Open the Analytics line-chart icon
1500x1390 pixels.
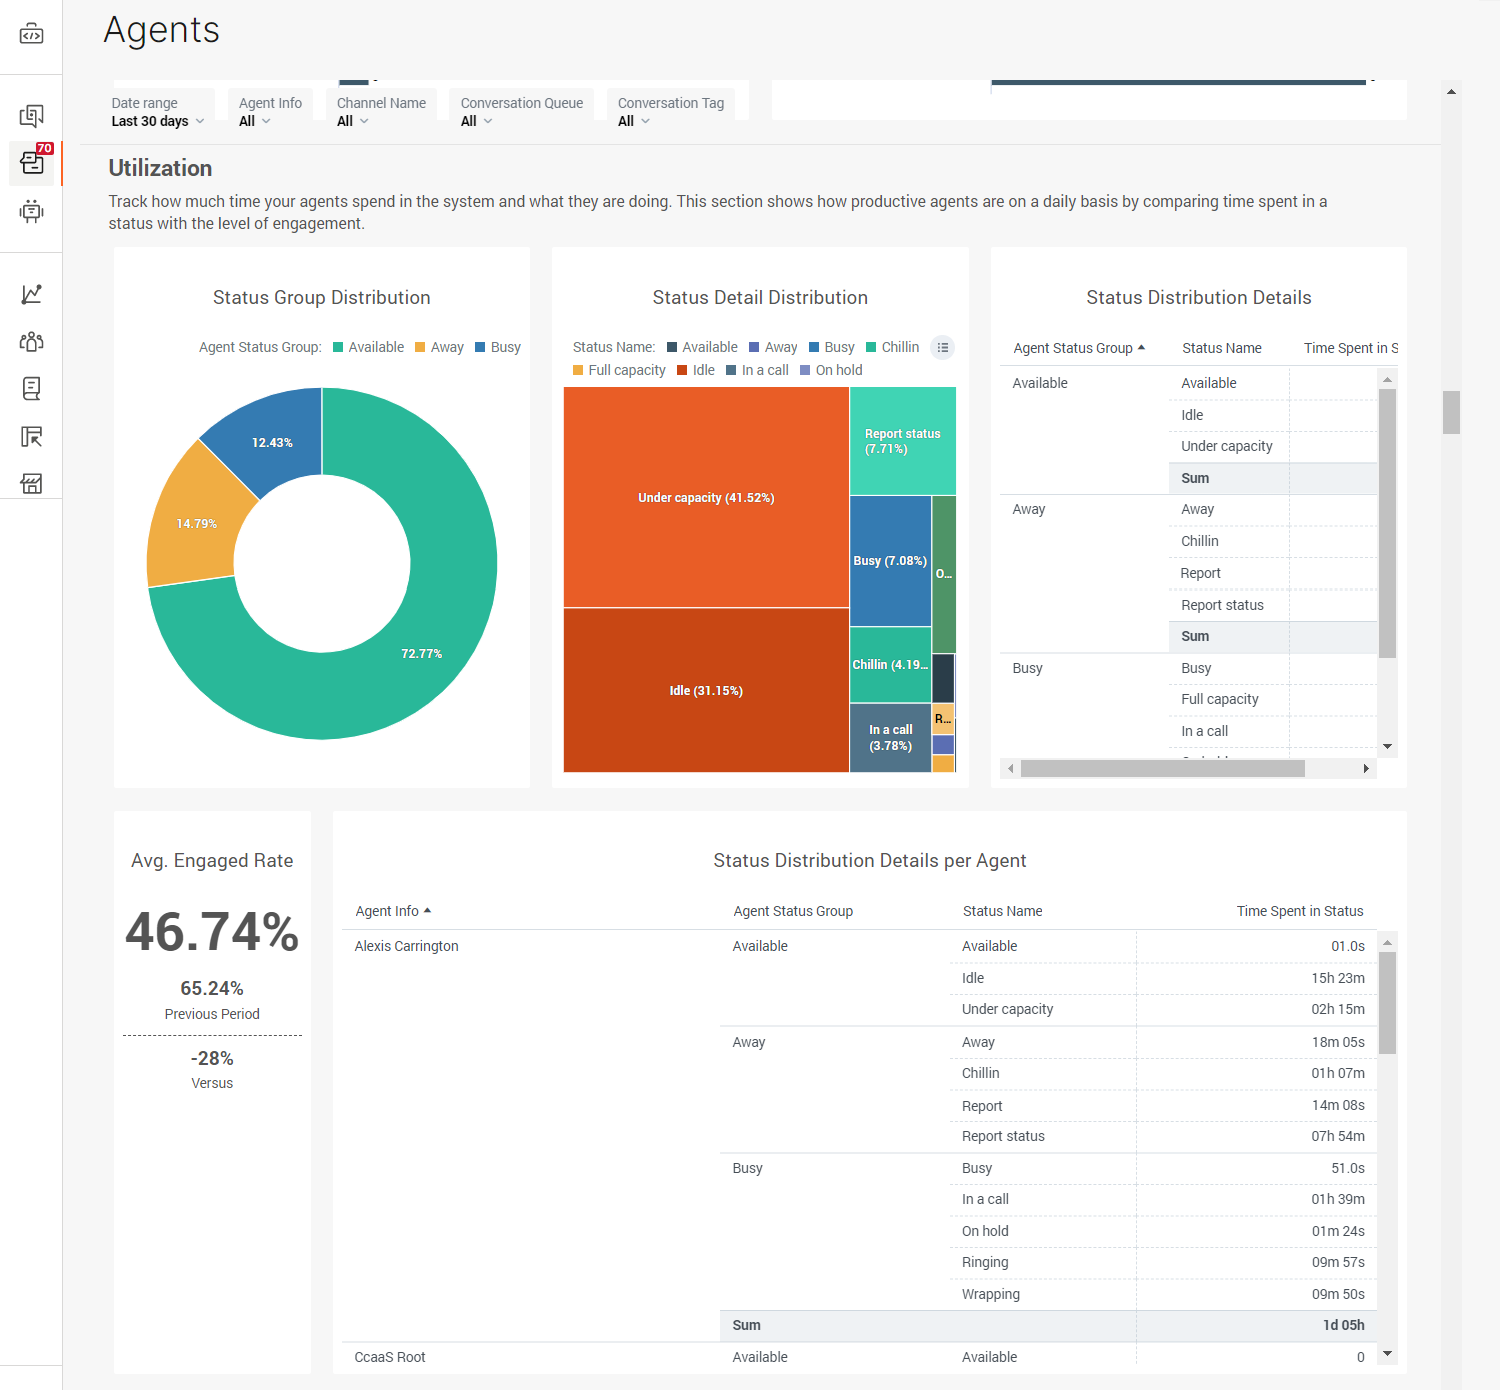click(x=31, y=294)
